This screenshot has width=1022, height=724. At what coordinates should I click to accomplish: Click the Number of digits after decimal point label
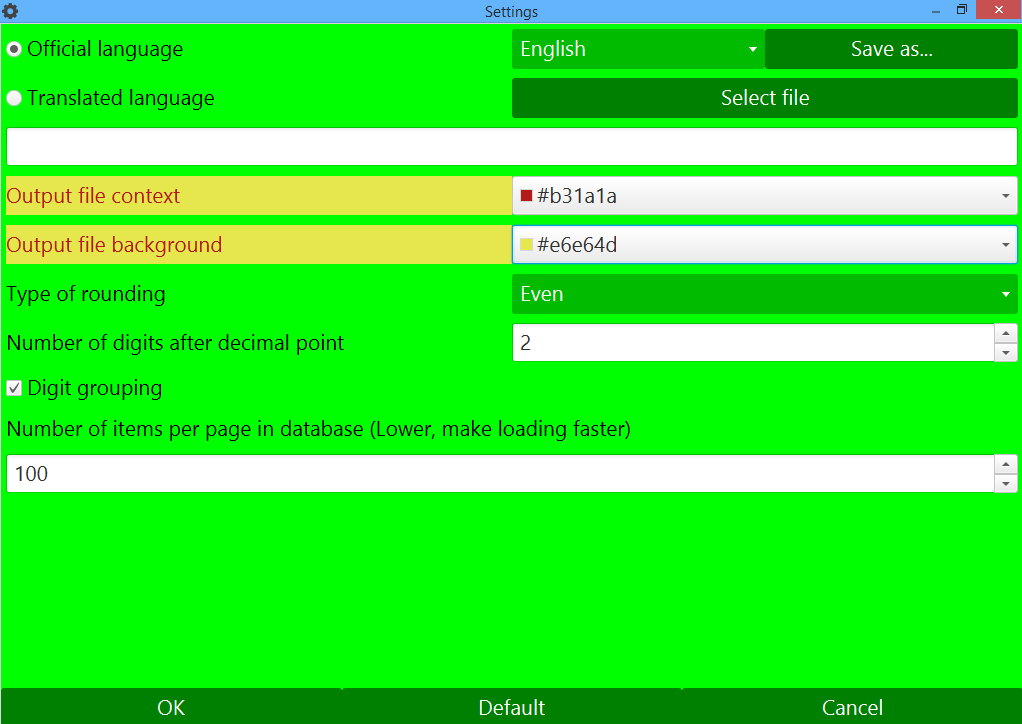pos(175,343)
